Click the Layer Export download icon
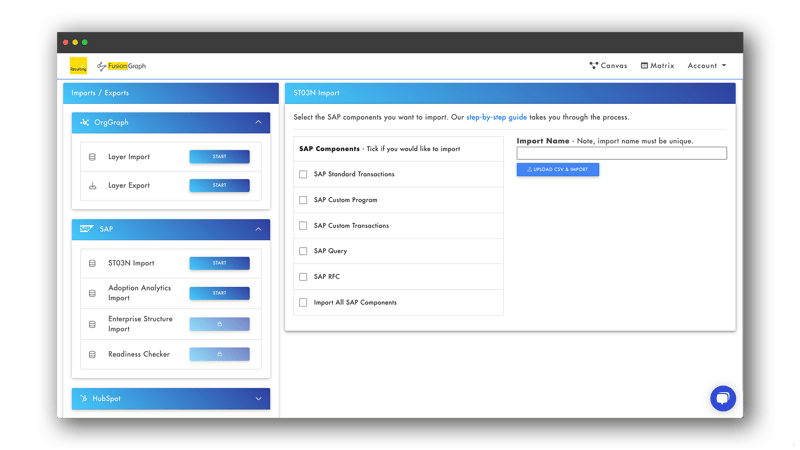This screenshot has width=800, height=450. 92,186
